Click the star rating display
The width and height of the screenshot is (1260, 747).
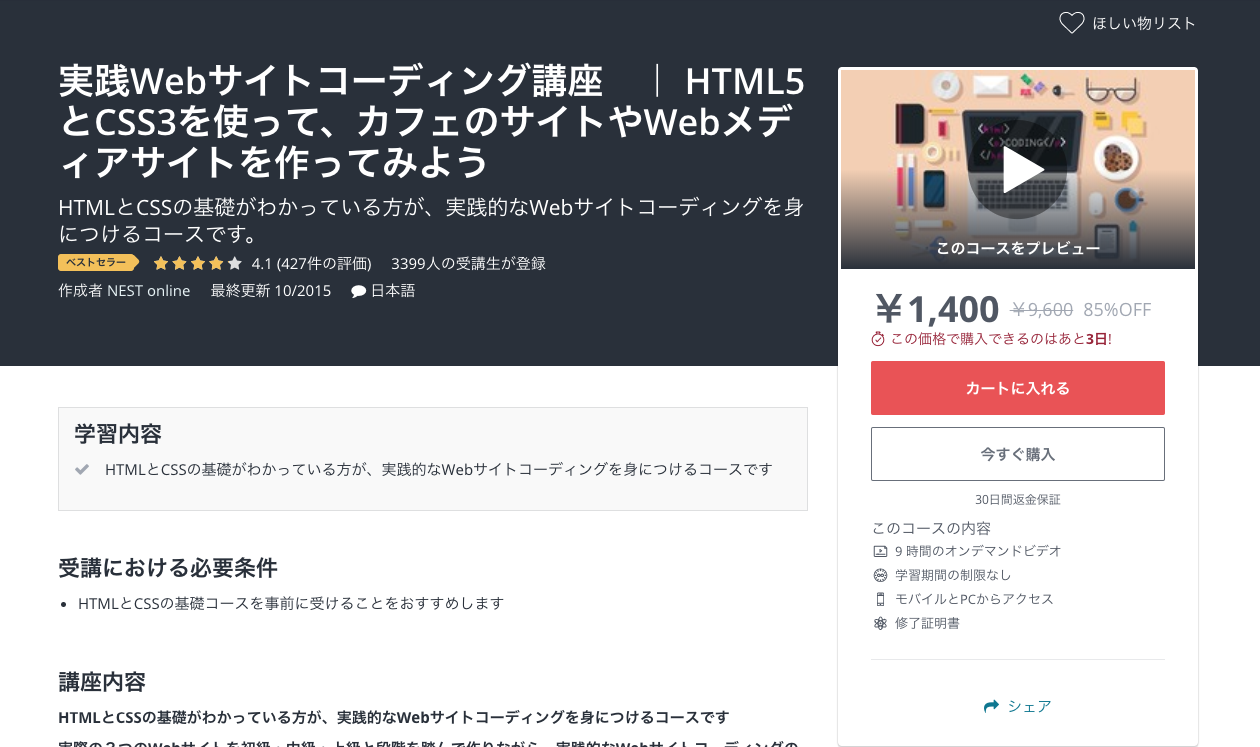click(x=197, y=264)
